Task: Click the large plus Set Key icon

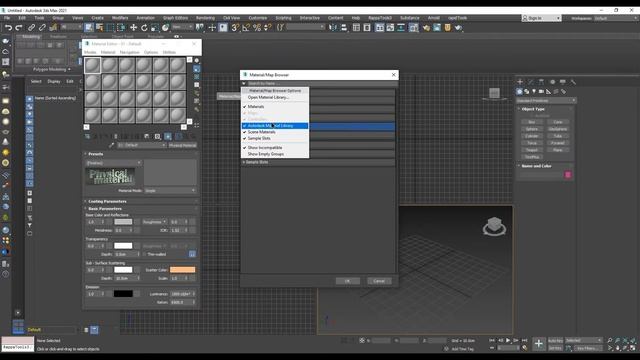Action: click(539, 344)
